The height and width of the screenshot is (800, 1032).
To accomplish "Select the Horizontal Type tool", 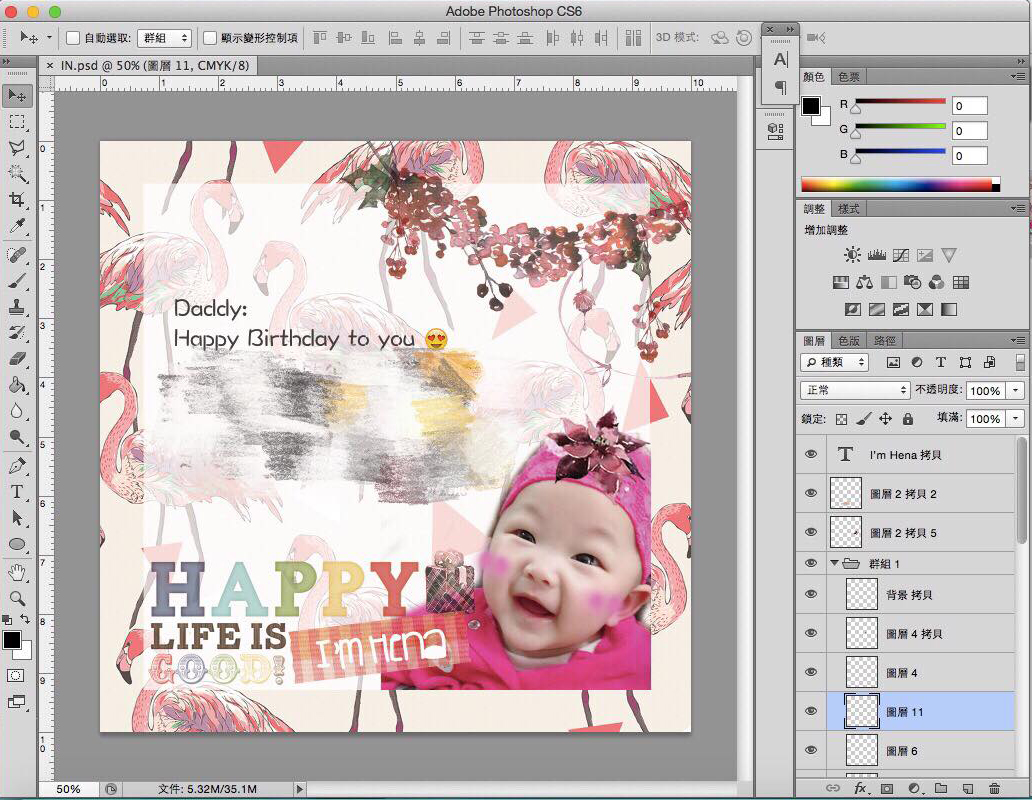I will (17, 492).
